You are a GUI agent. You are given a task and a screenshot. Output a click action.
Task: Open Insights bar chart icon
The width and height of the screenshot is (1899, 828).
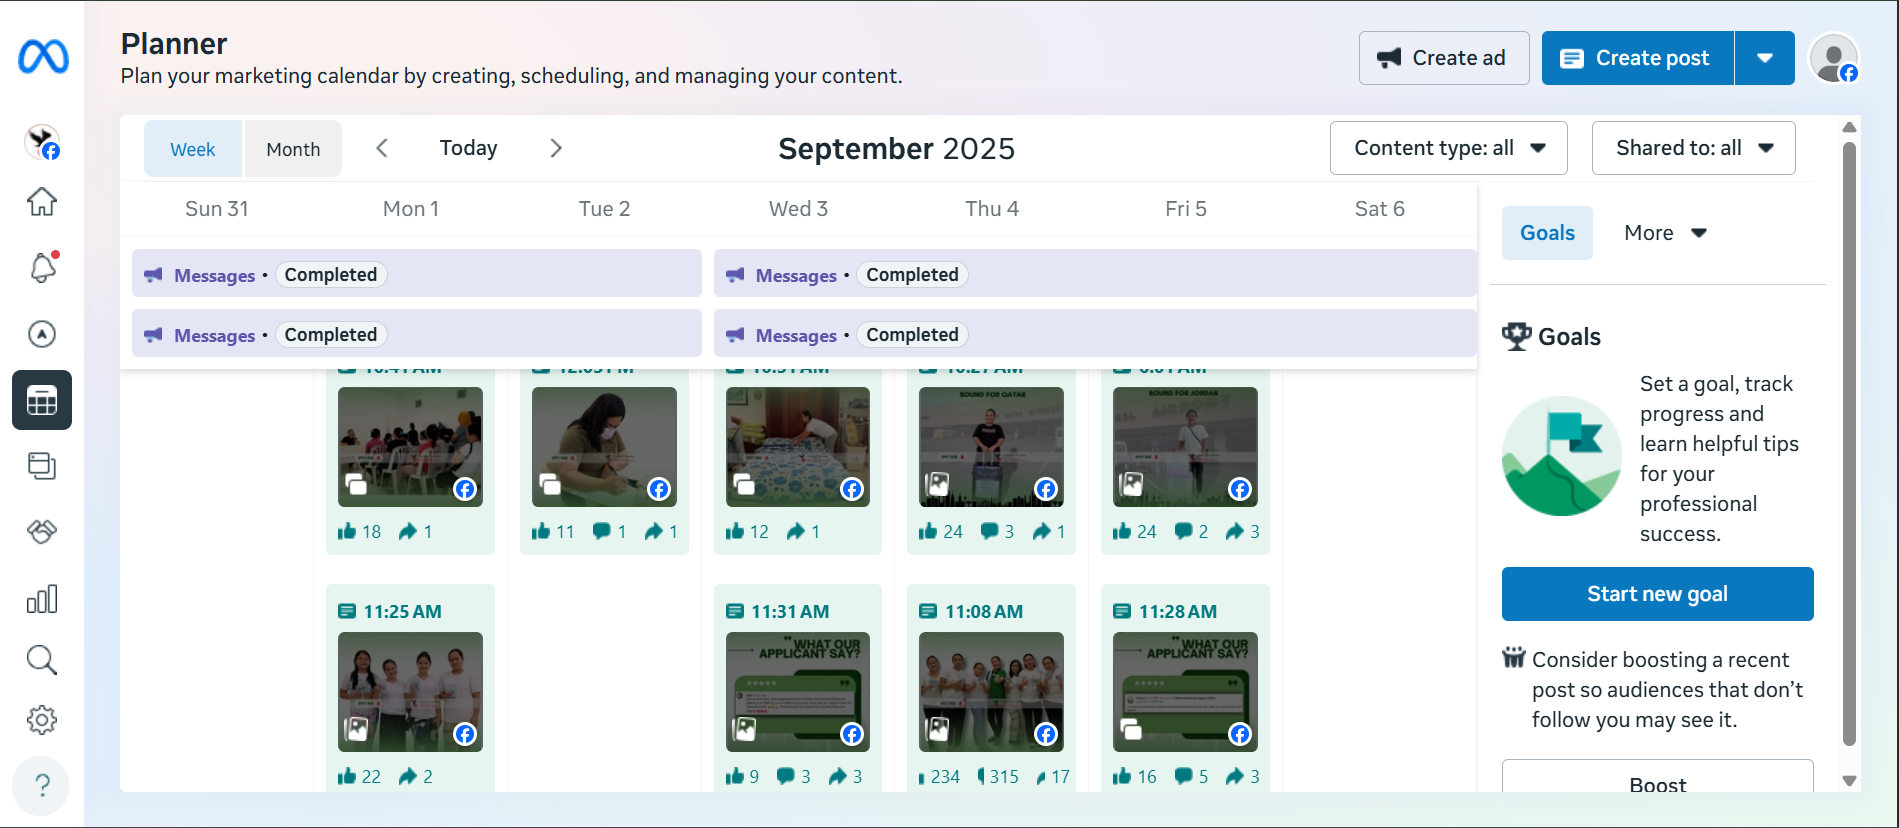(42, 599)
